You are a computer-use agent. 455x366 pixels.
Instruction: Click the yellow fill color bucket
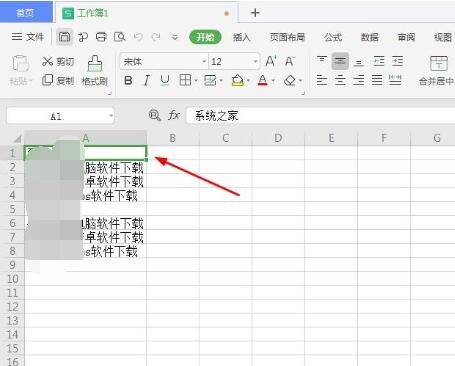point(237,80)
